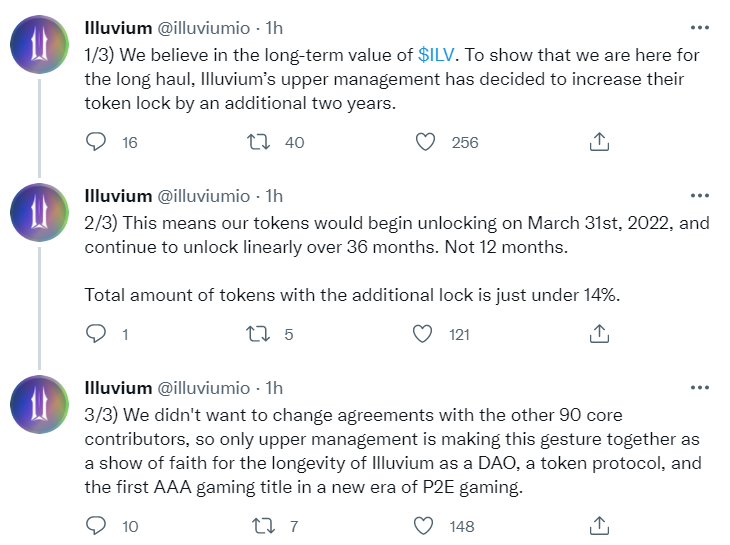Retweet the 2/3 tweet with 5 retweets
The height and width of the screenshot is (545, 730).
click(x=259, y=334)
